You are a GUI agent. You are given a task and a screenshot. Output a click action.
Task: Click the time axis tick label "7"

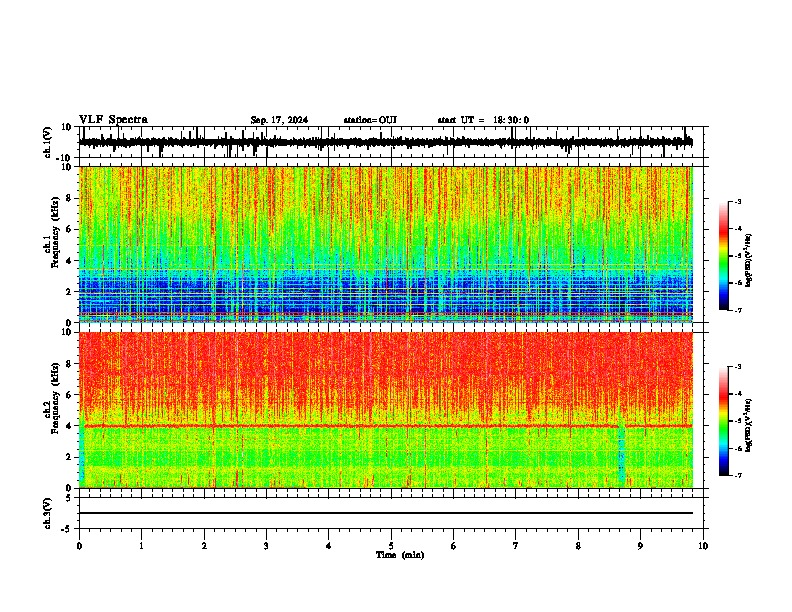516,546
